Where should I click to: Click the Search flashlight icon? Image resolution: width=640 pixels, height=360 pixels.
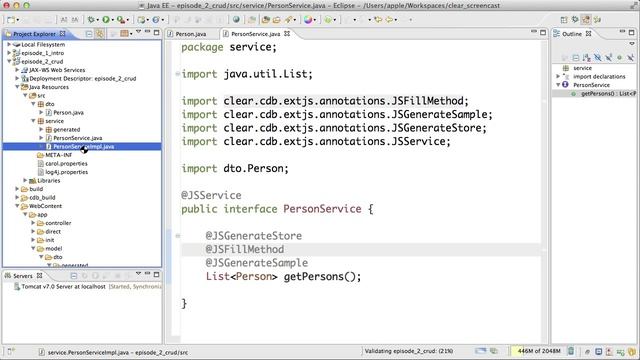(x=289, y=20)
